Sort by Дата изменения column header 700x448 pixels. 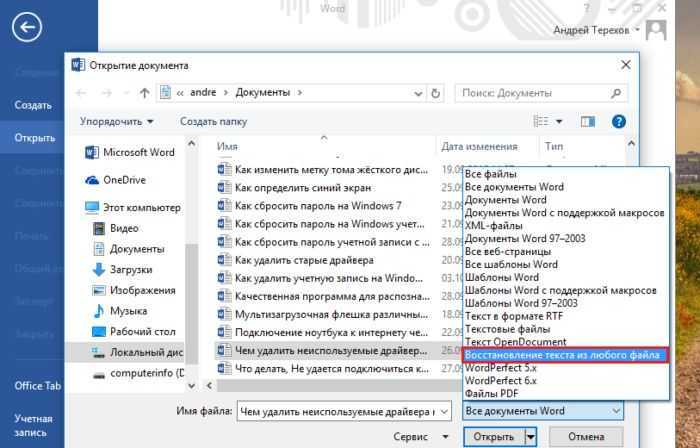tap(479, 146)
